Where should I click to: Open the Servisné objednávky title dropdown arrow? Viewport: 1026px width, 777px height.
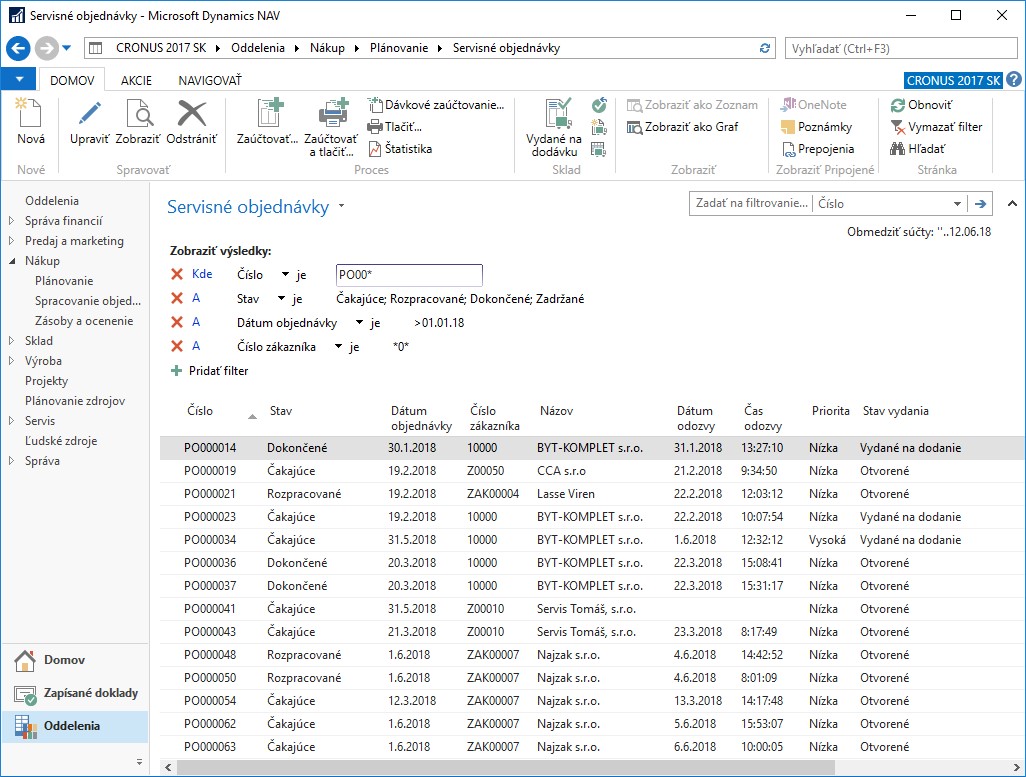342,206
